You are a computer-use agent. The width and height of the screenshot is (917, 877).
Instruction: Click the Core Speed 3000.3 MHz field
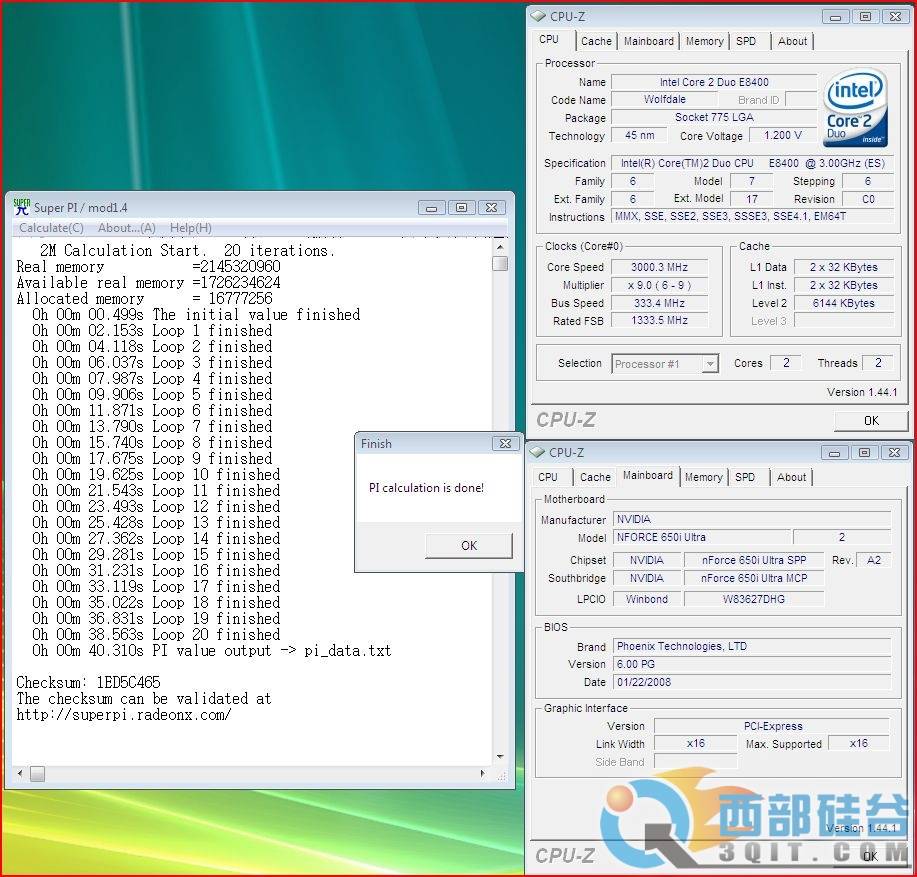660,267
